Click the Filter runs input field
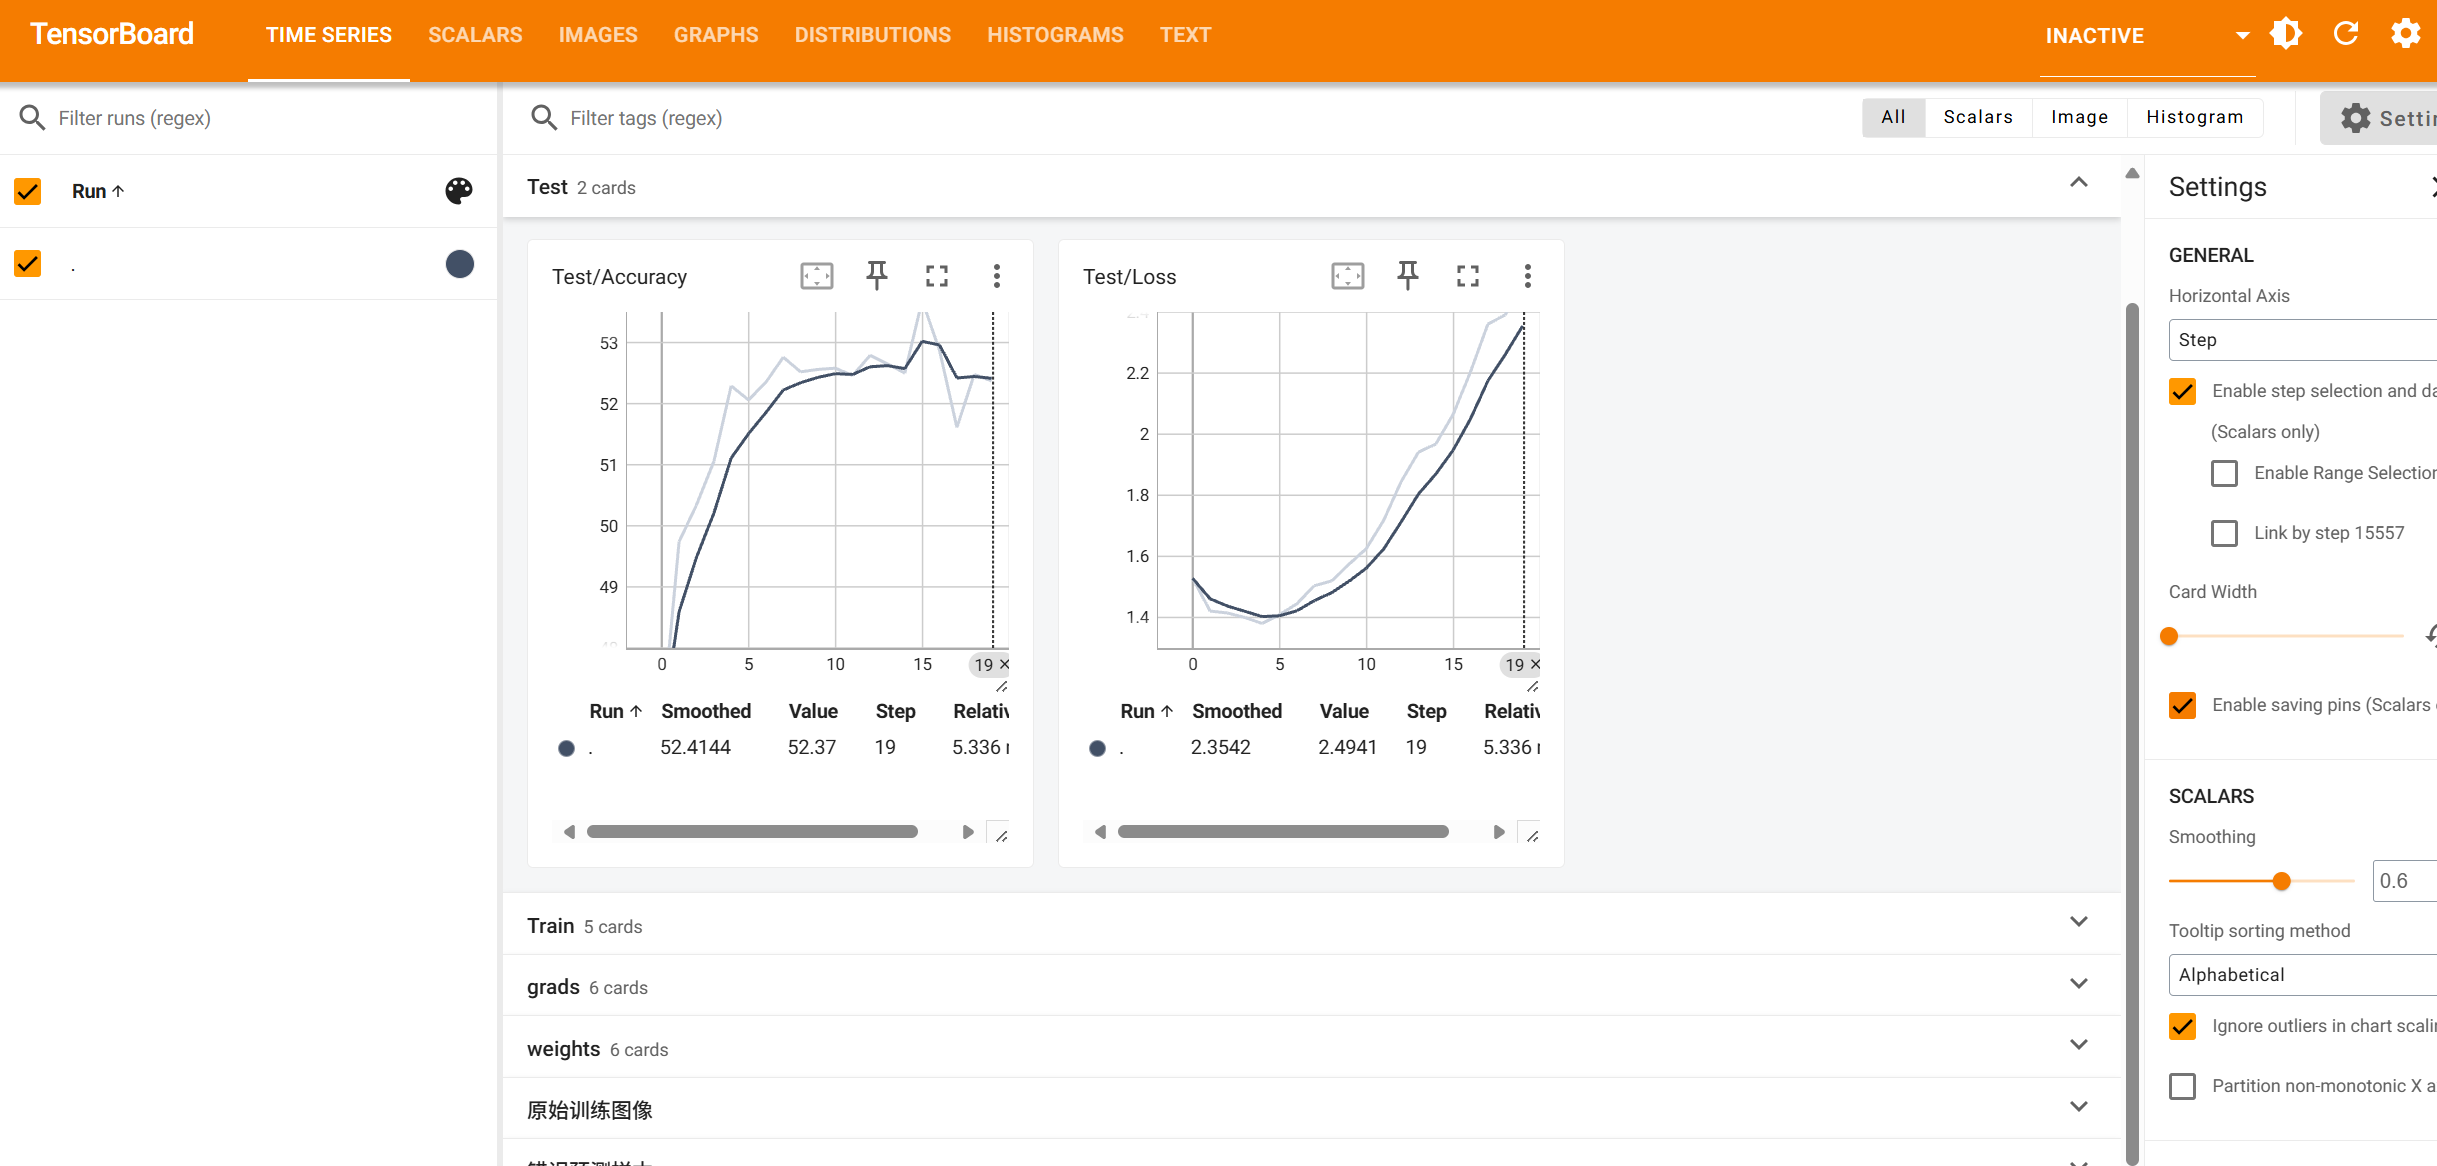Screen dimensions: 2437x1166 click(x=270, y=118)
